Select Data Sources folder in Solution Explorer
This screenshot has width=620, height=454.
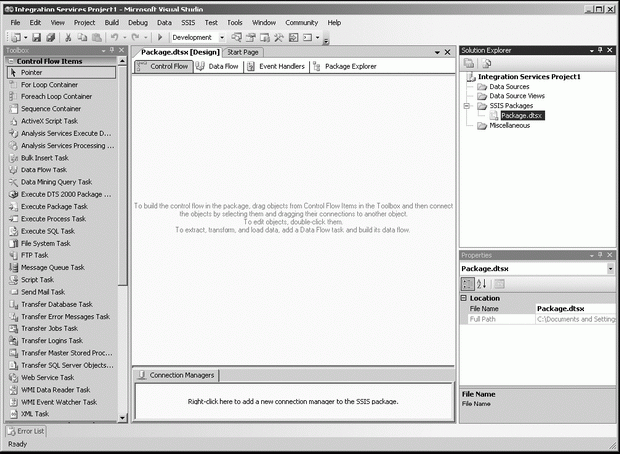(509, 87)
